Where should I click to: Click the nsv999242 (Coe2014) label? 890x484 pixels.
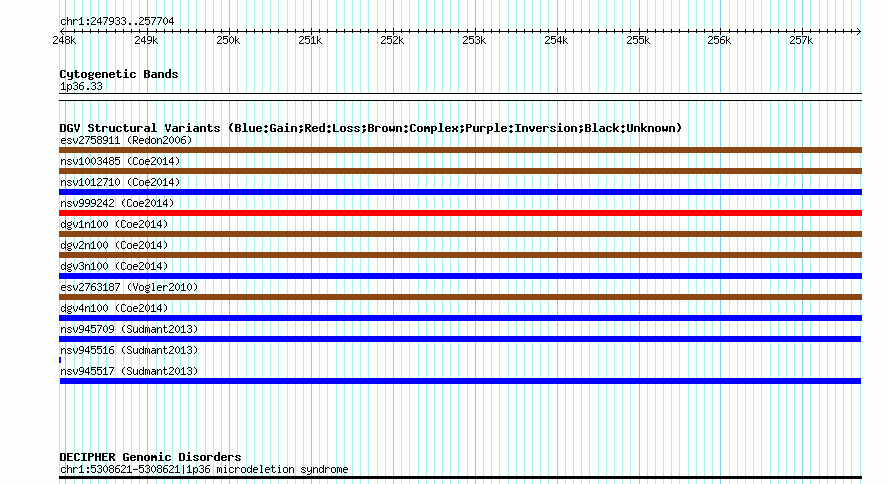pyautogui.click(x=117, y=203)
